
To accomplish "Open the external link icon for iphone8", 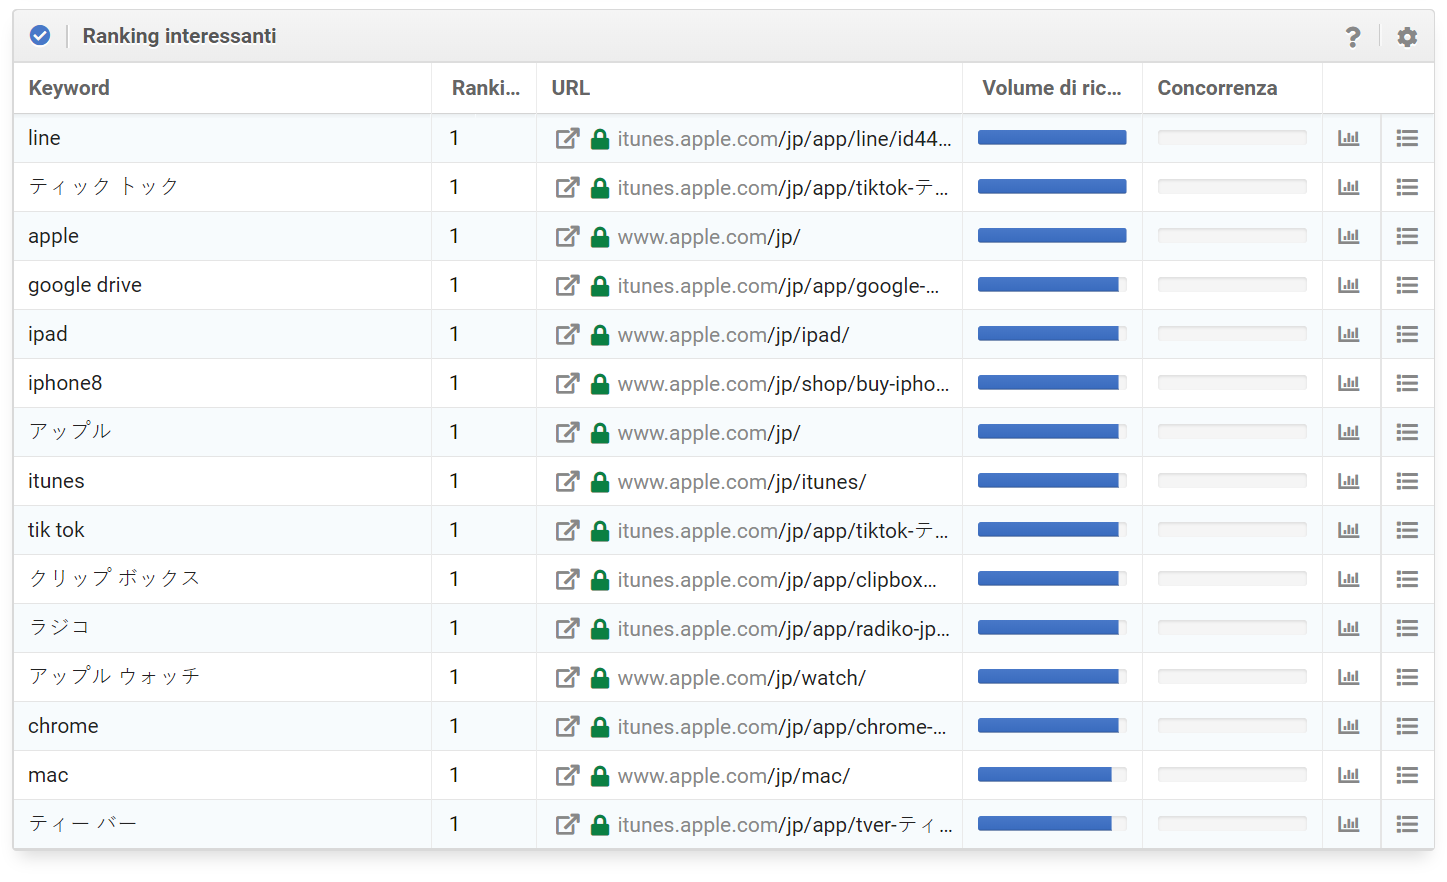I will pos(567,384).
